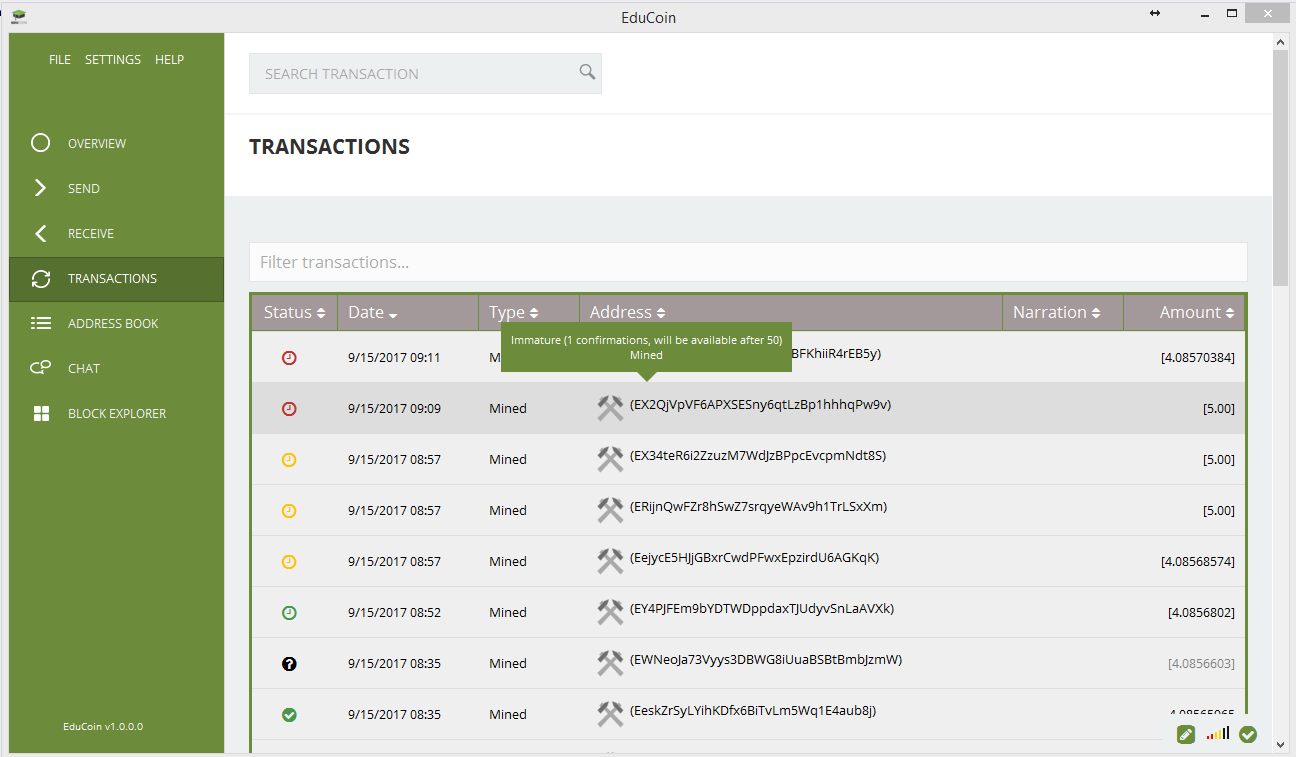Select the TRANSACTIONS sidebar item

coord(116,279)
